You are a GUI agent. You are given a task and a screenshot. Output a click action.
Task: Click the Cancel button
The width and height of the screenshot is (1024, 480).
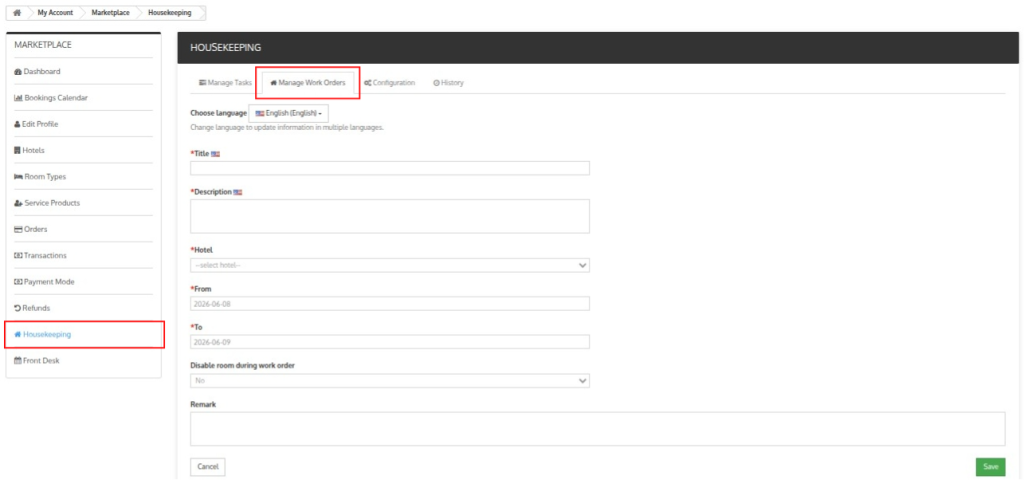[x=208, y=467]
